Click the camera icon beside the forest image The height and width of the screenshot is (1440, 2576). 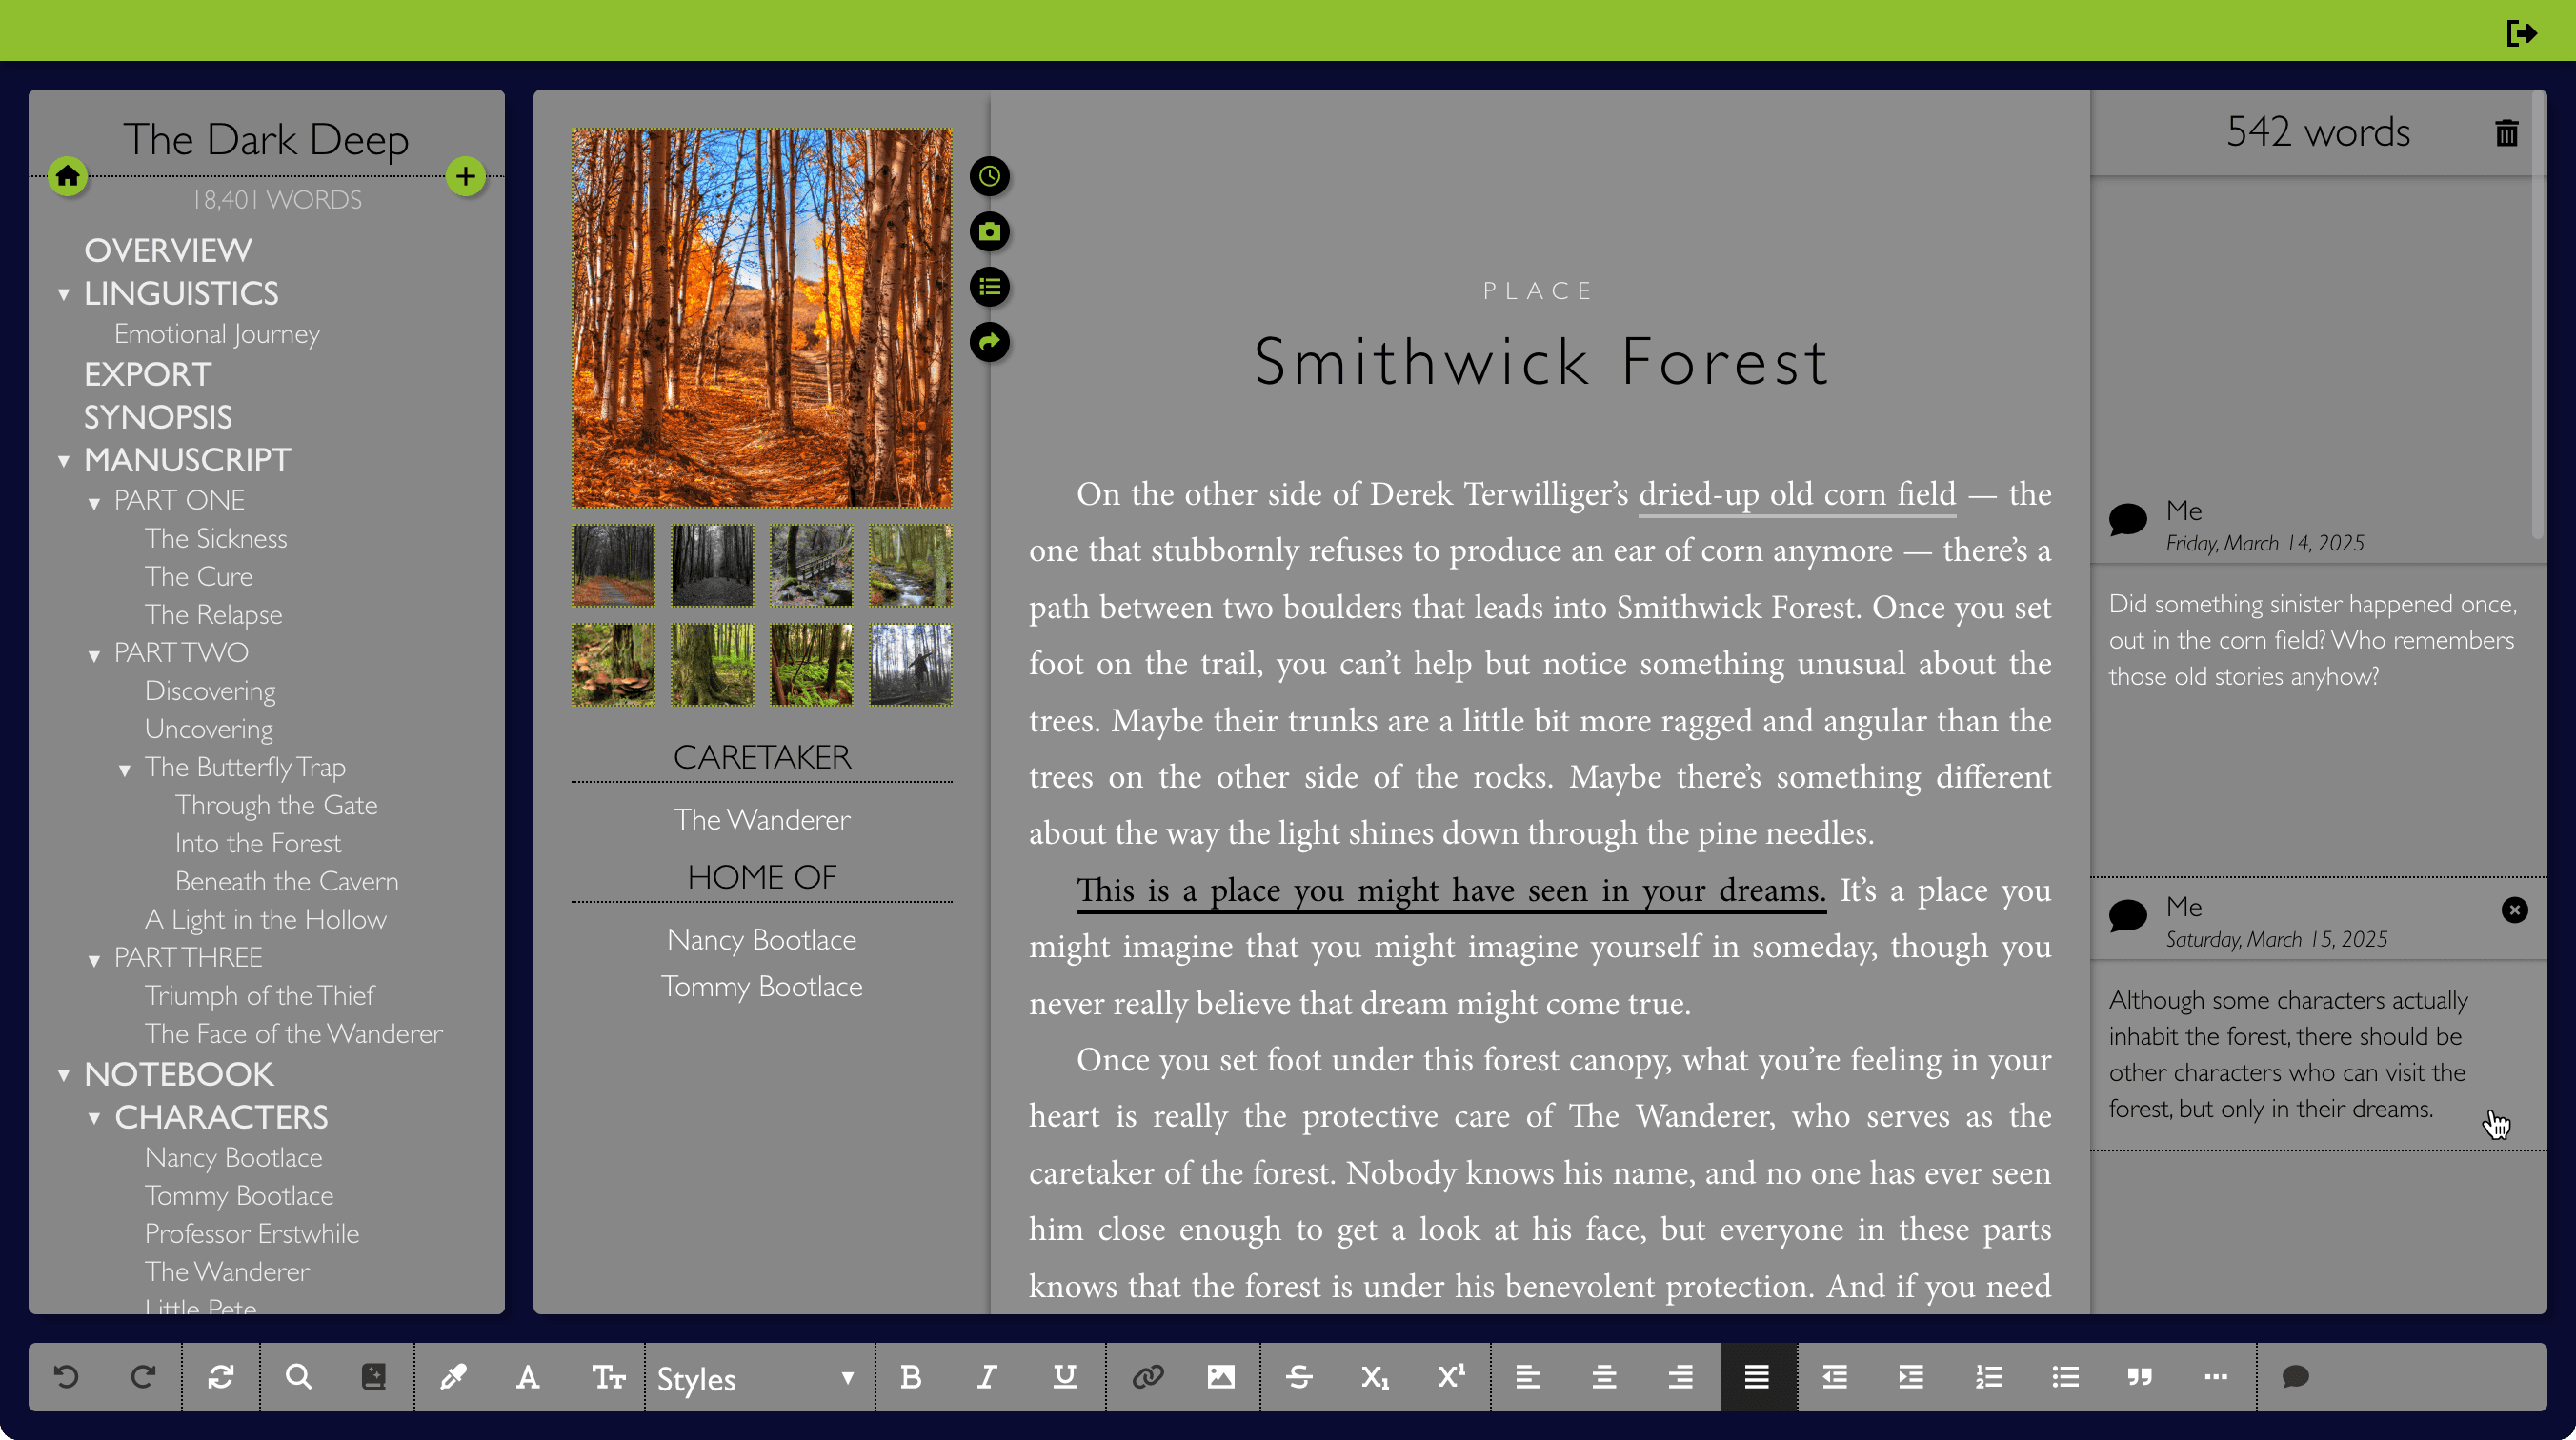pos(989,232)
